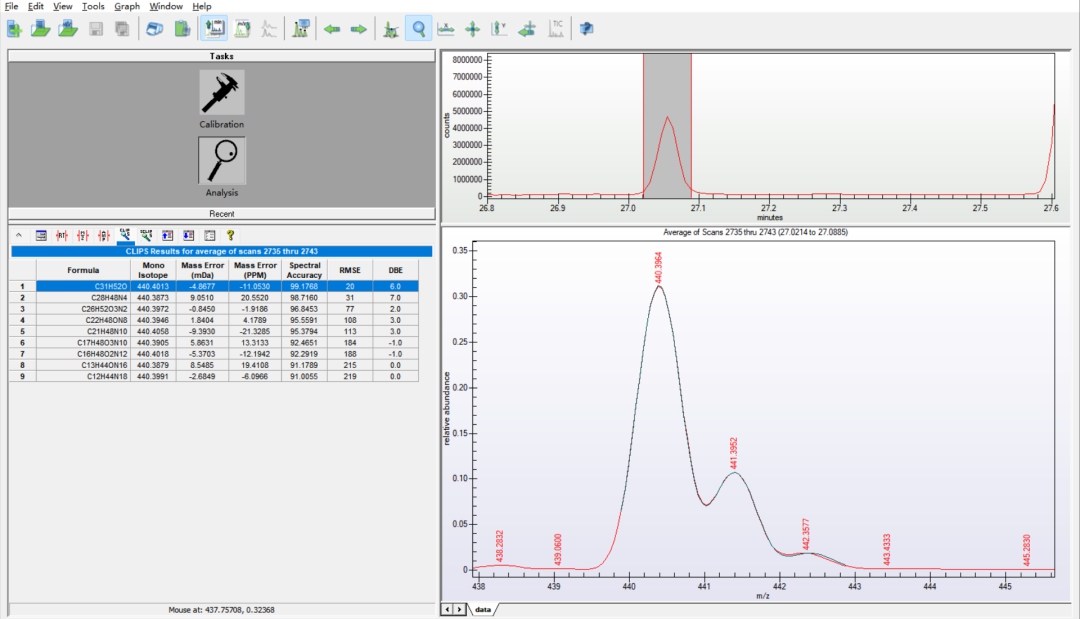This screenshot has width=1080, height=619.
Task: Click the results table view icon
Action: click(x=41, y=235)
